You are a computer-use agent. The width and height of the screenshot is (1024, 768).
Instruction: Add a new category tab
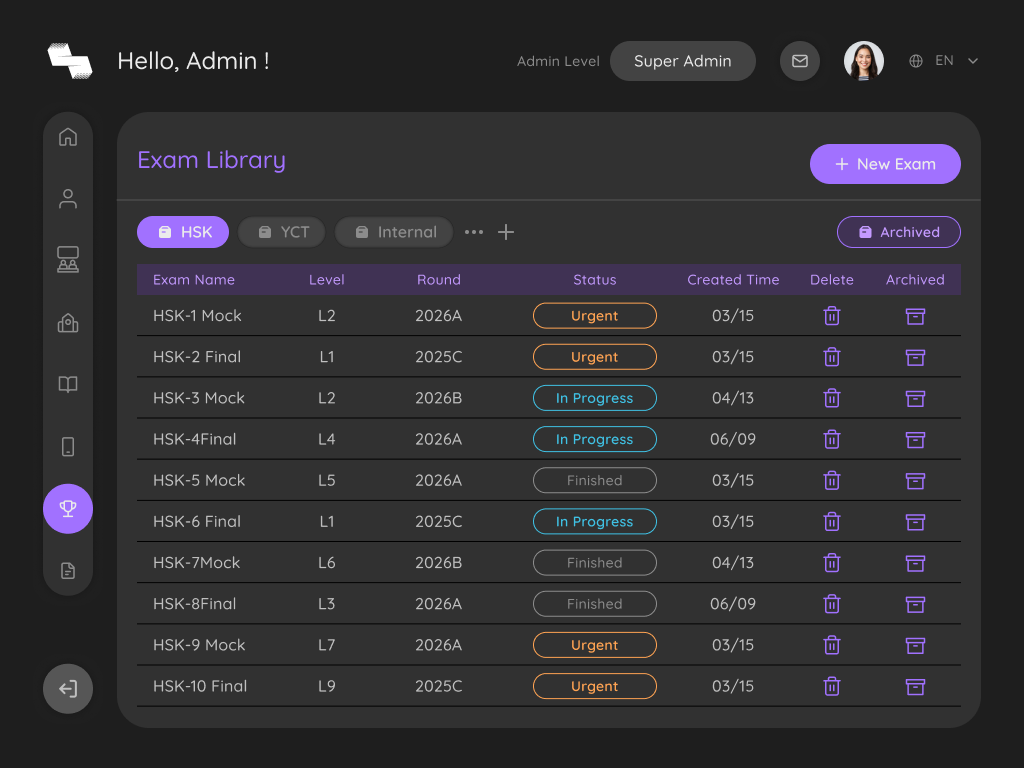pyautogui.click(x=506, y=232)
